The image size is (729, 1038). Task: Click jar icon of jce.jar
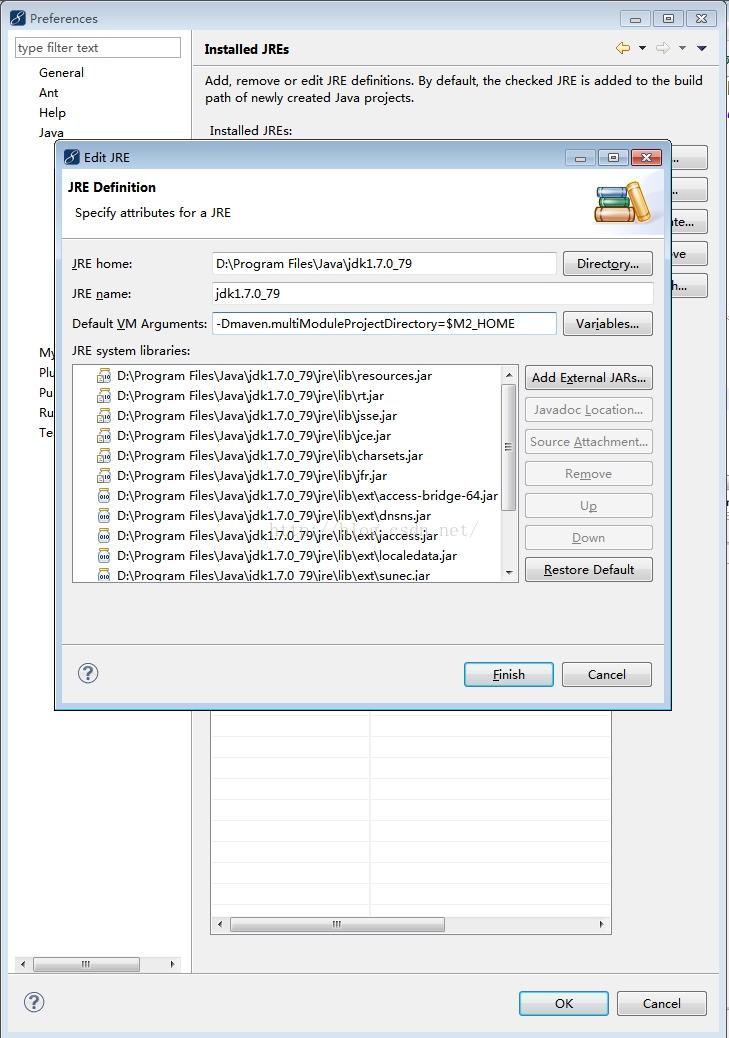coord(104,436)
